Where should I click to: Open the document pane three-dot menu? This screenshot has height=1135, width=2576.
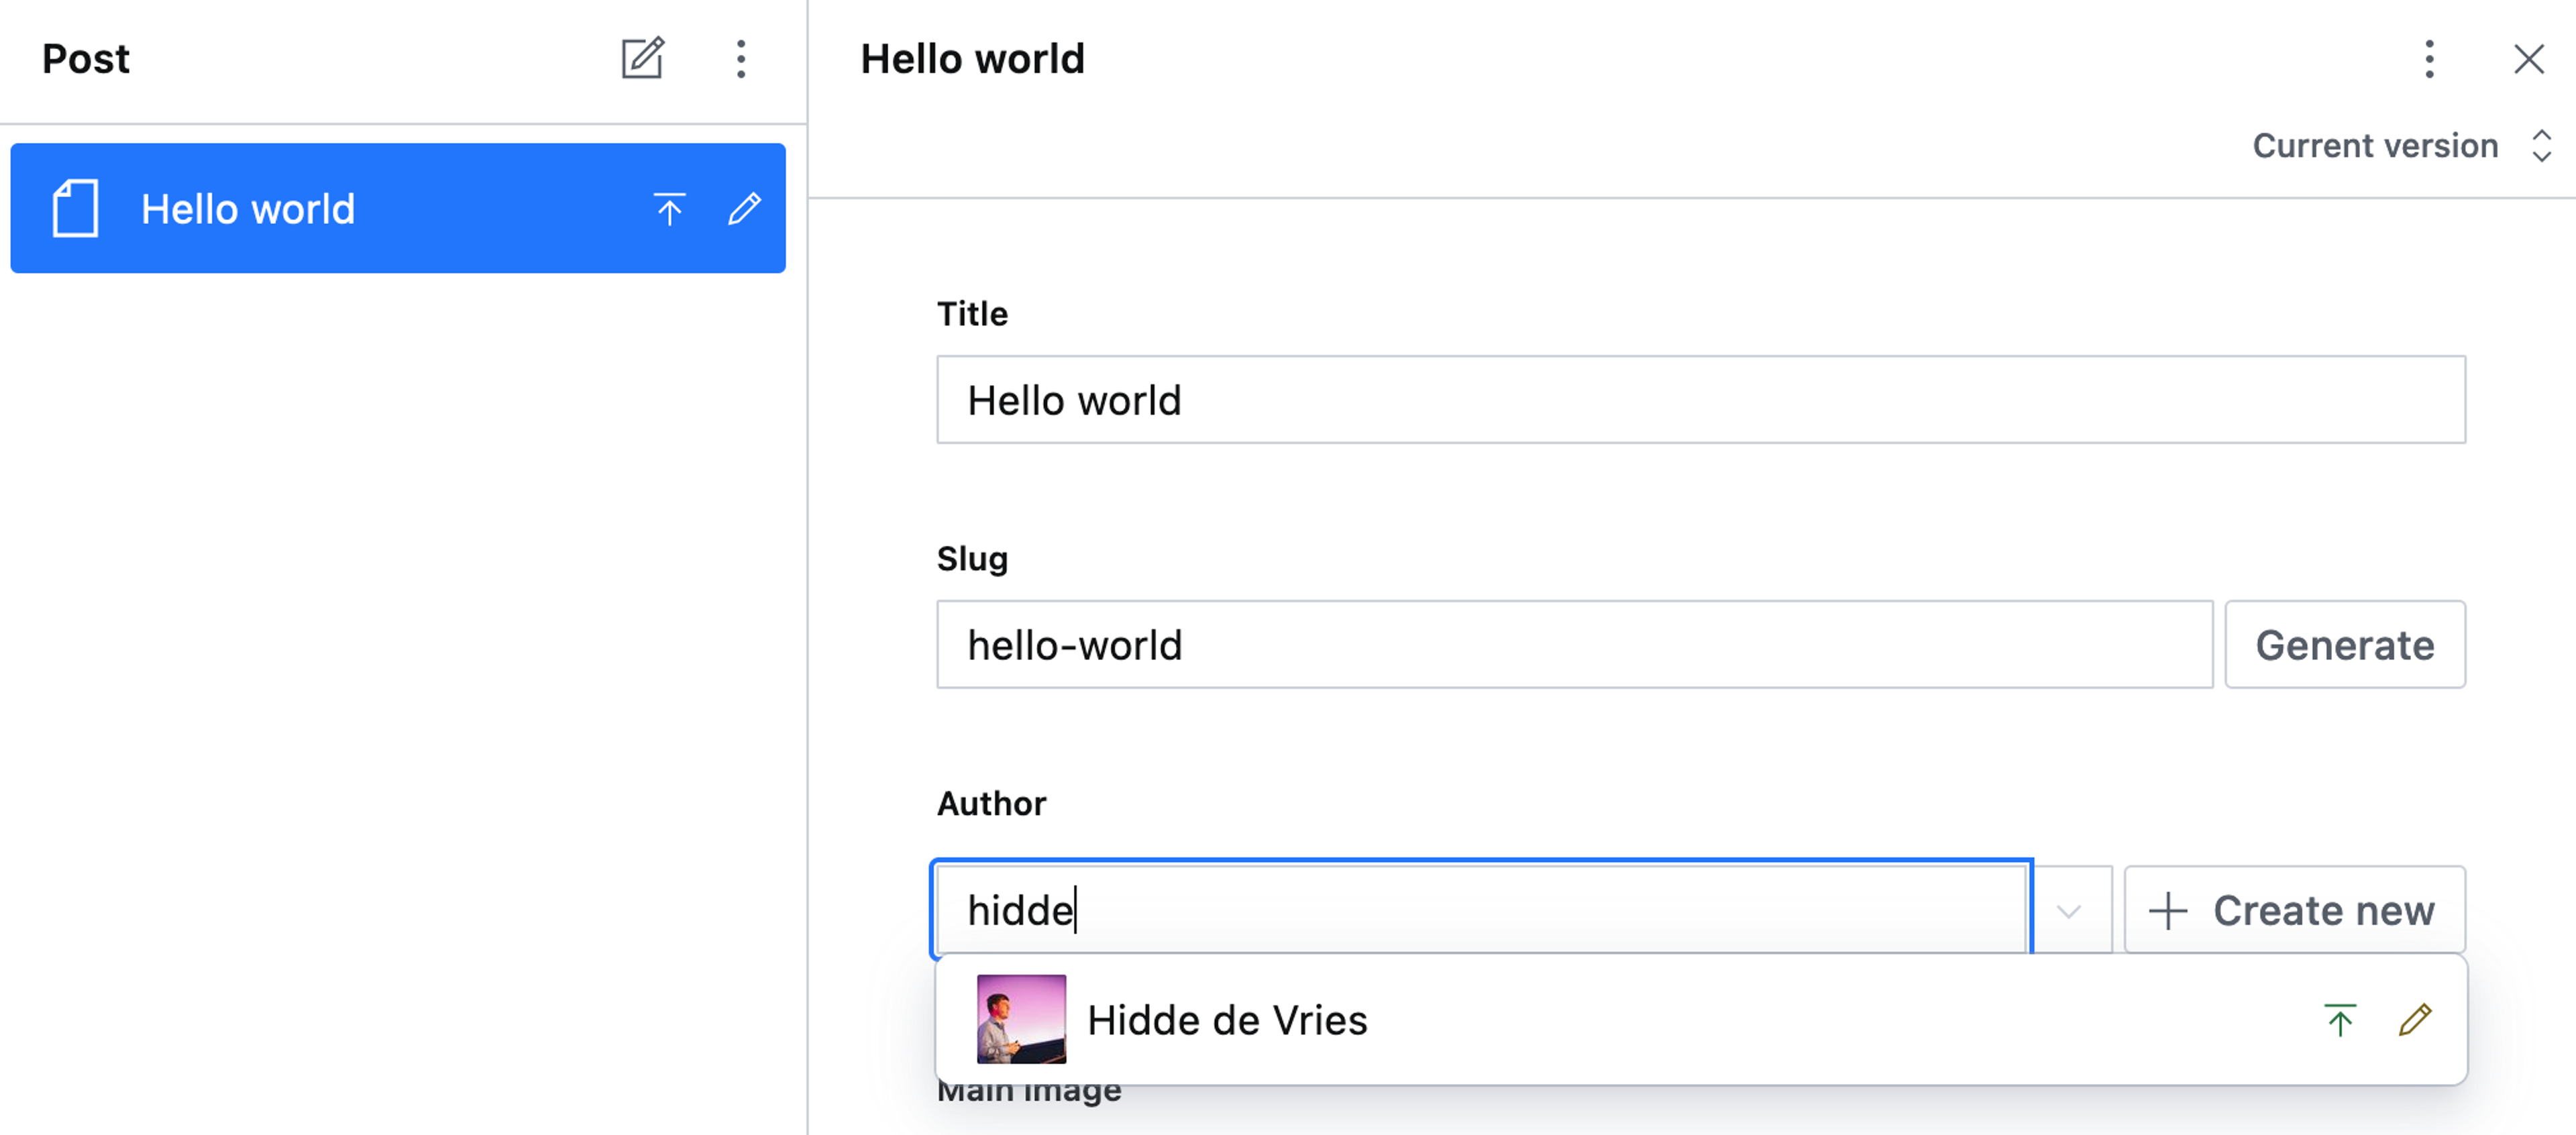tap(2429, 59)
